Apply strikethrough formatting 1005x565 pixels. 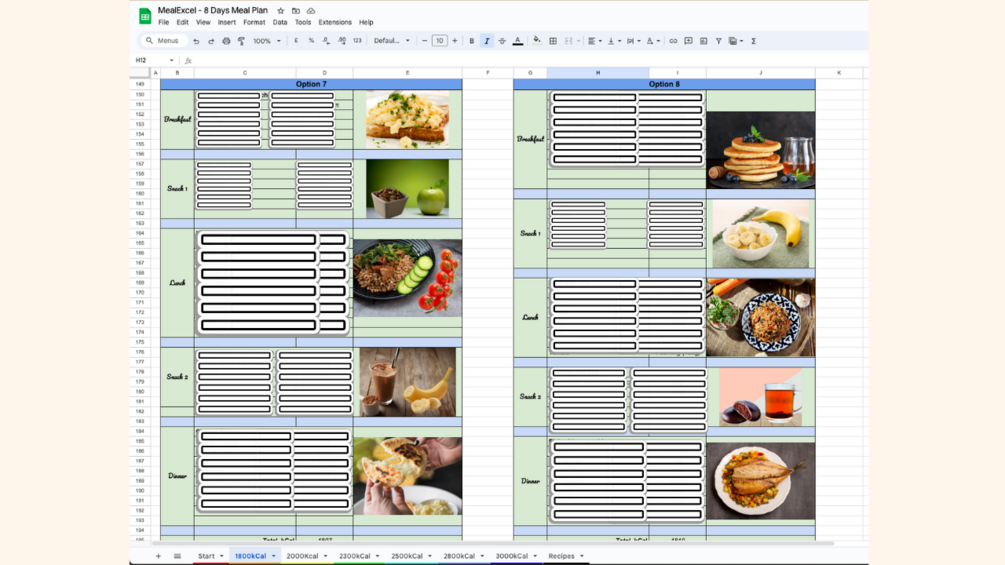point(502,41)
